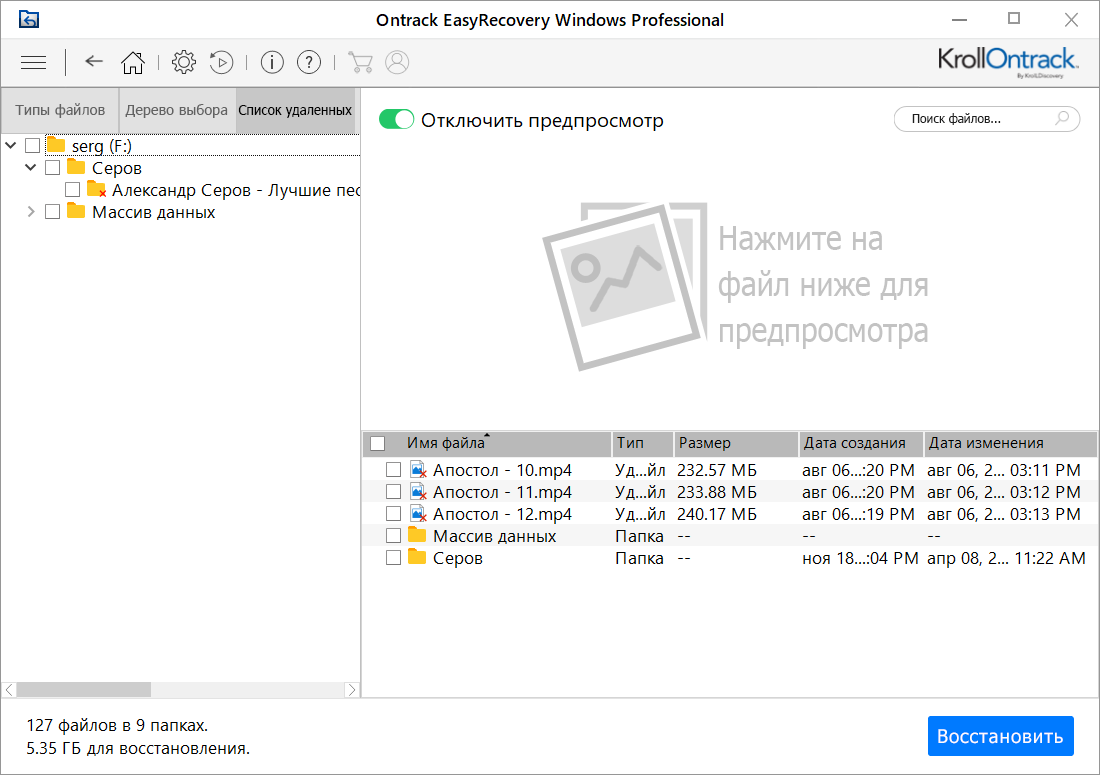This screenshot has width=1100, height=775.
Task: Check the Александр Серов folder checkbox
Action: (x=72, y=190)
